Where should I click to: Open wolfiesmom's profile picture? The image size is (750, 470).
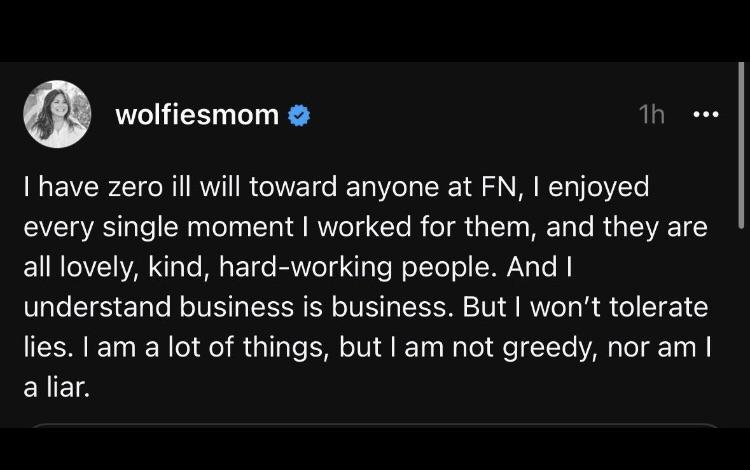pyautogui.click(x=57, y=114)
